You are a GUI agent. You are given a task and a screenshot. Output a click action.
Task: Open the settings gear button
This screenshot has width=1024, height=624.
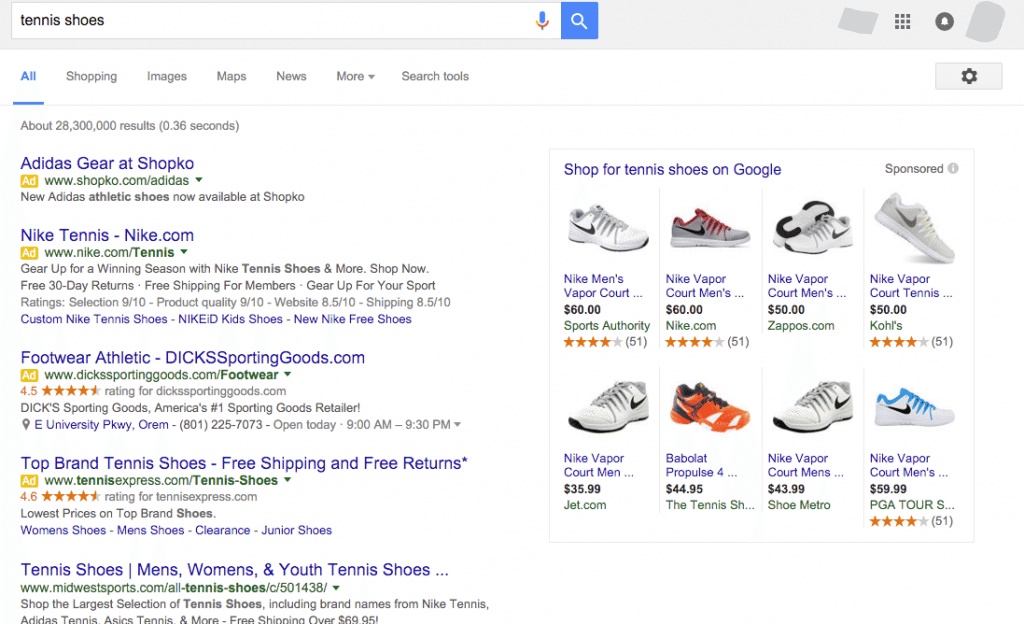point(968,76)
